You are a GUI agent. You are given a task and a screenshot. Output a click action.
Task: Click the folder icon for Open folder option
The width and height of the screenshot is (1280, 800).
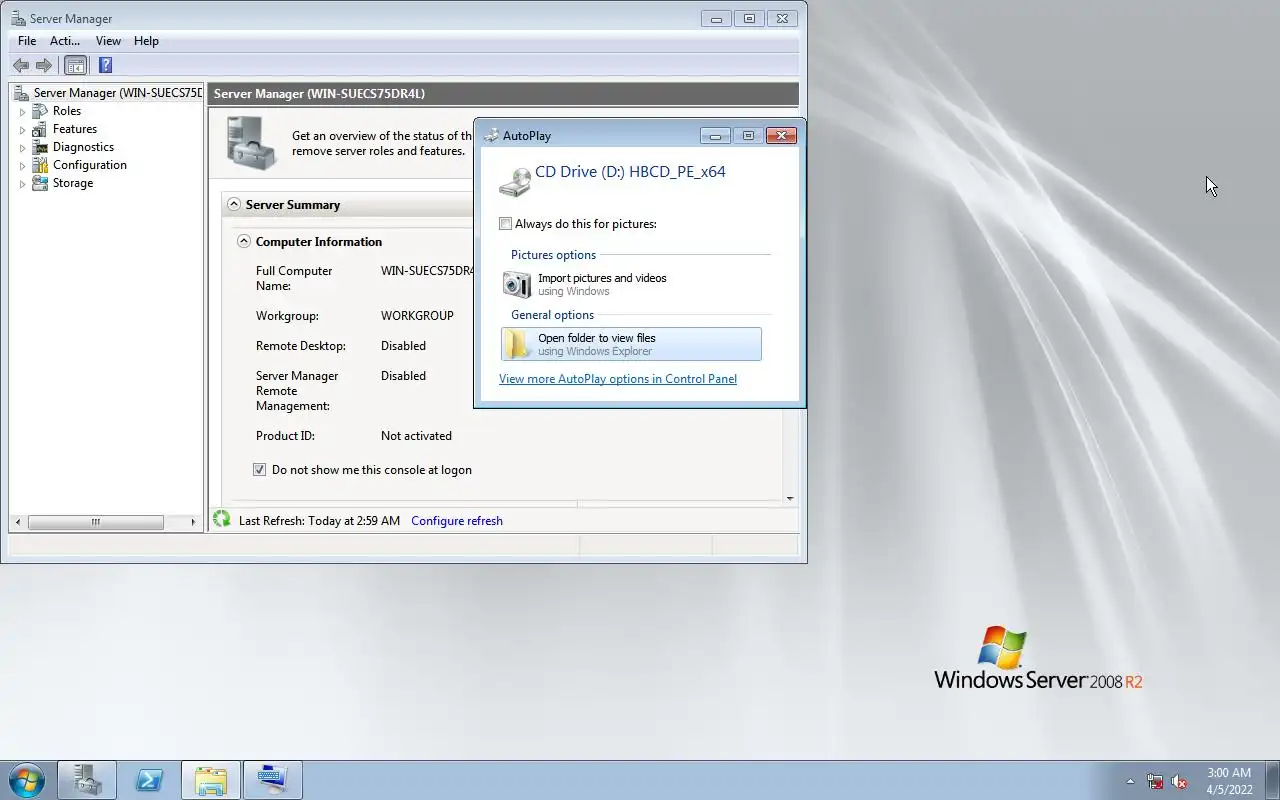click(x=517, y=344)
